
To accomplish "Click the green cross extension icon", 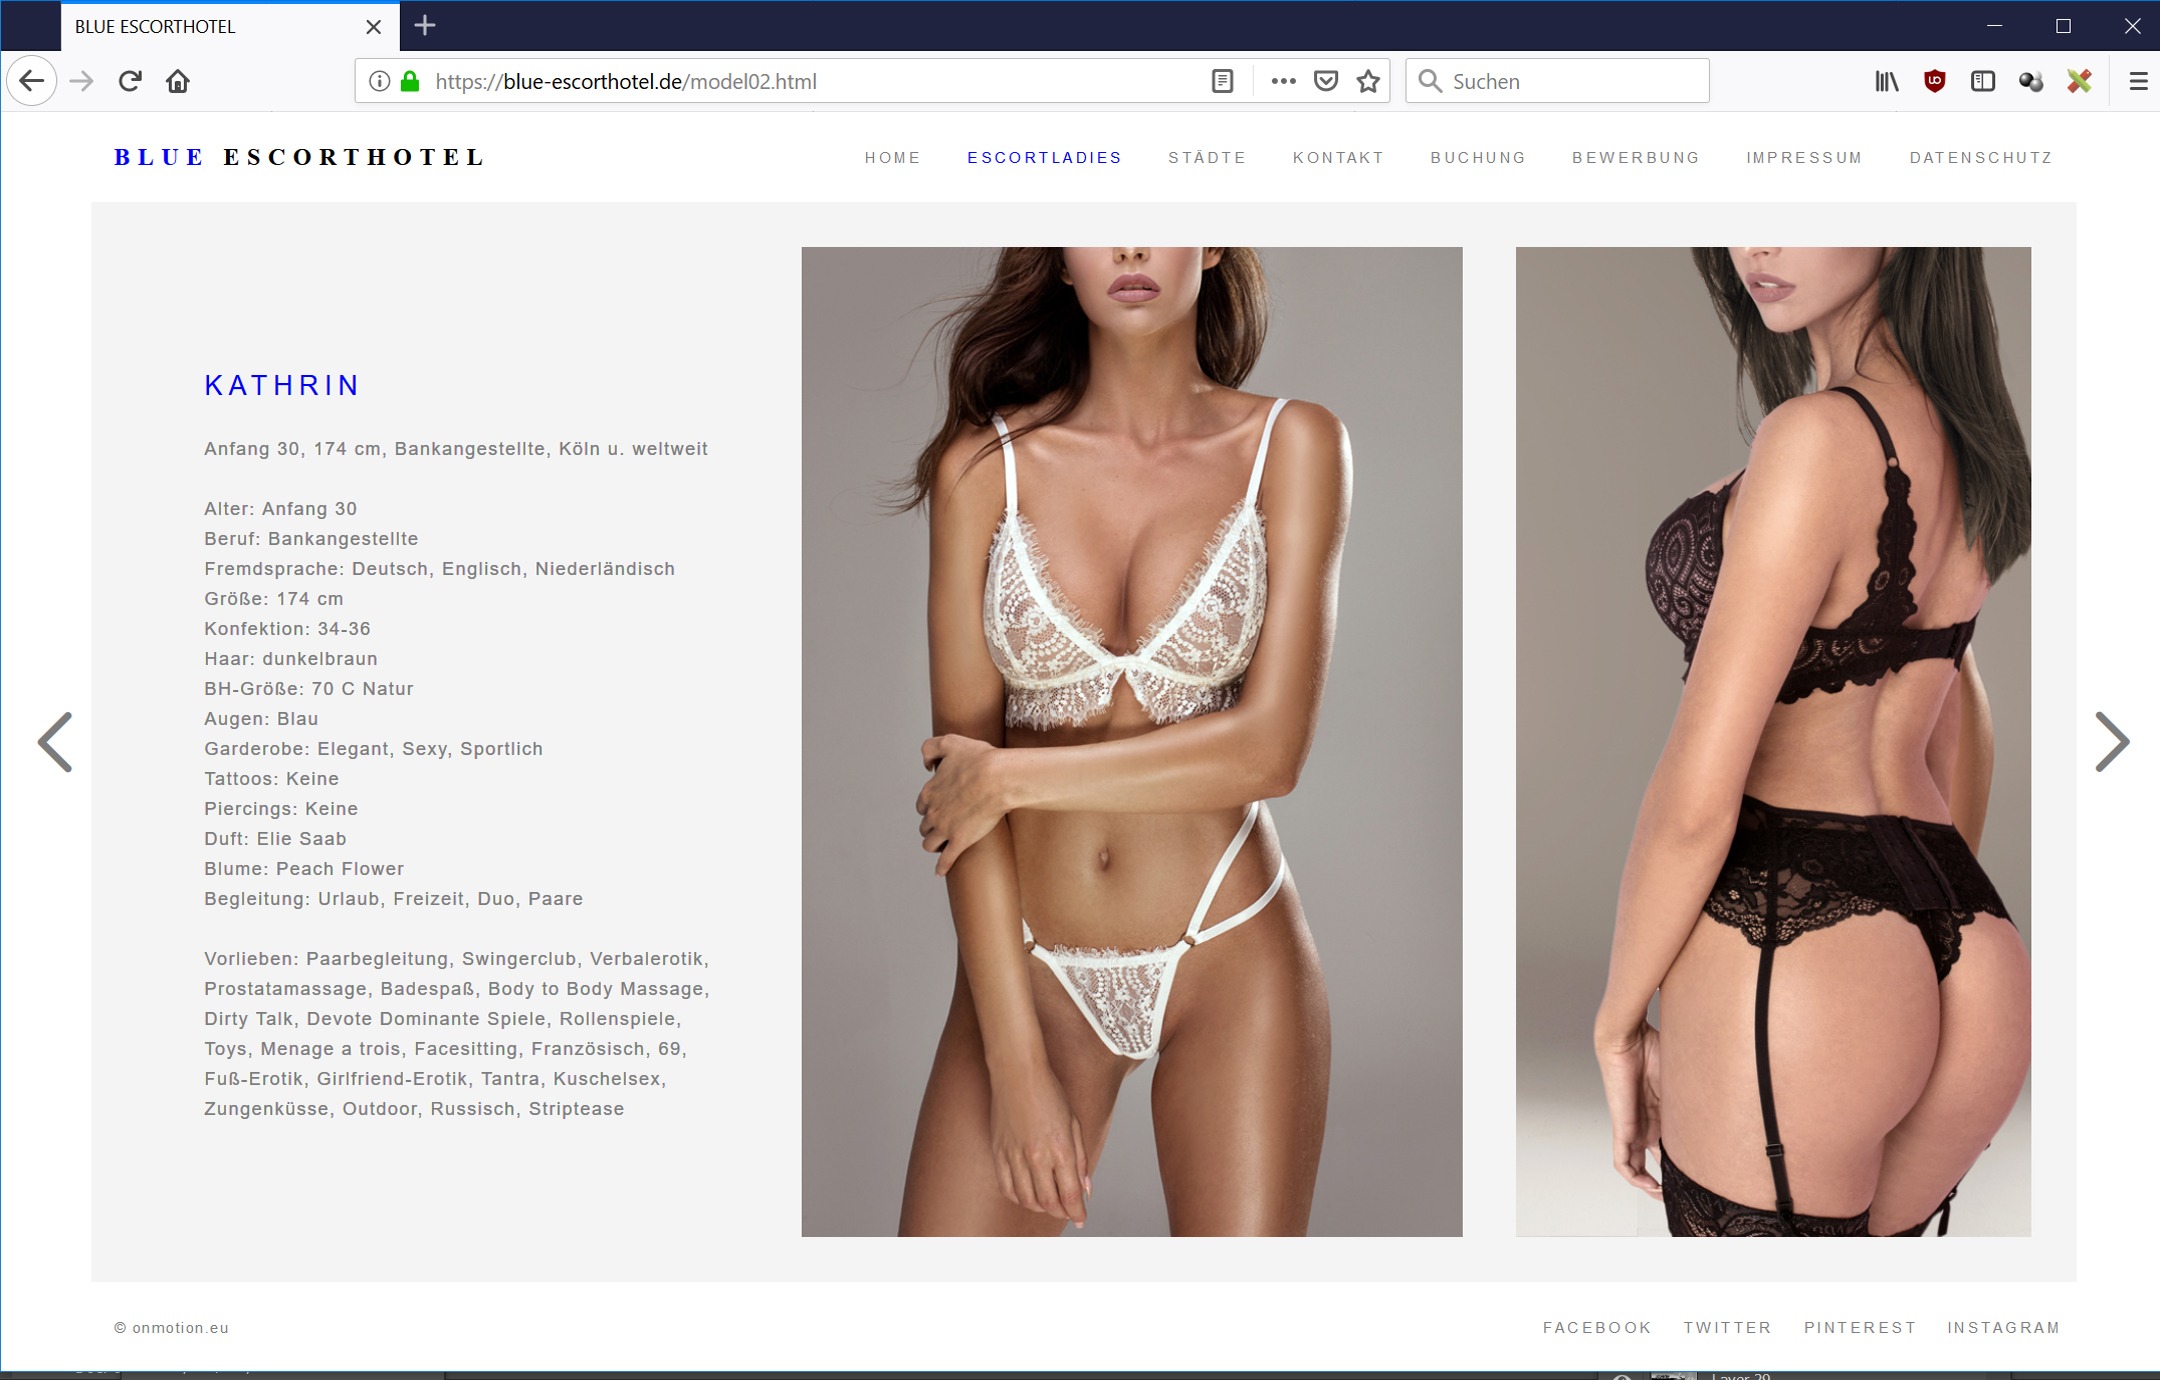I will 2079,81.
